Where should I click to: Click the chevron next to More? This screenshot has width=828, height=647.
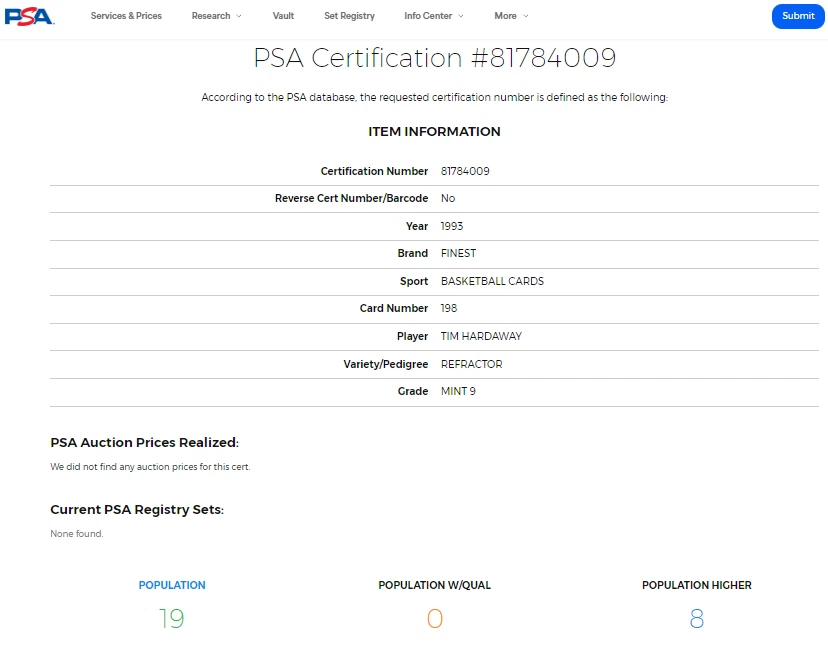(525, 16)
